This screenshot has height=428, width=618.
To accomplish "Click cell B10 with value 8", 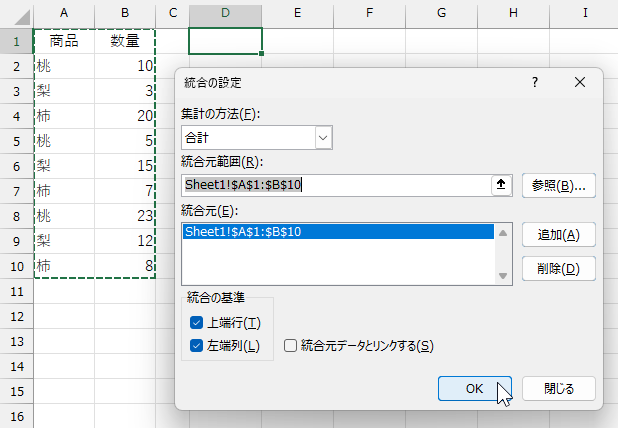I will tap(125, 266).
